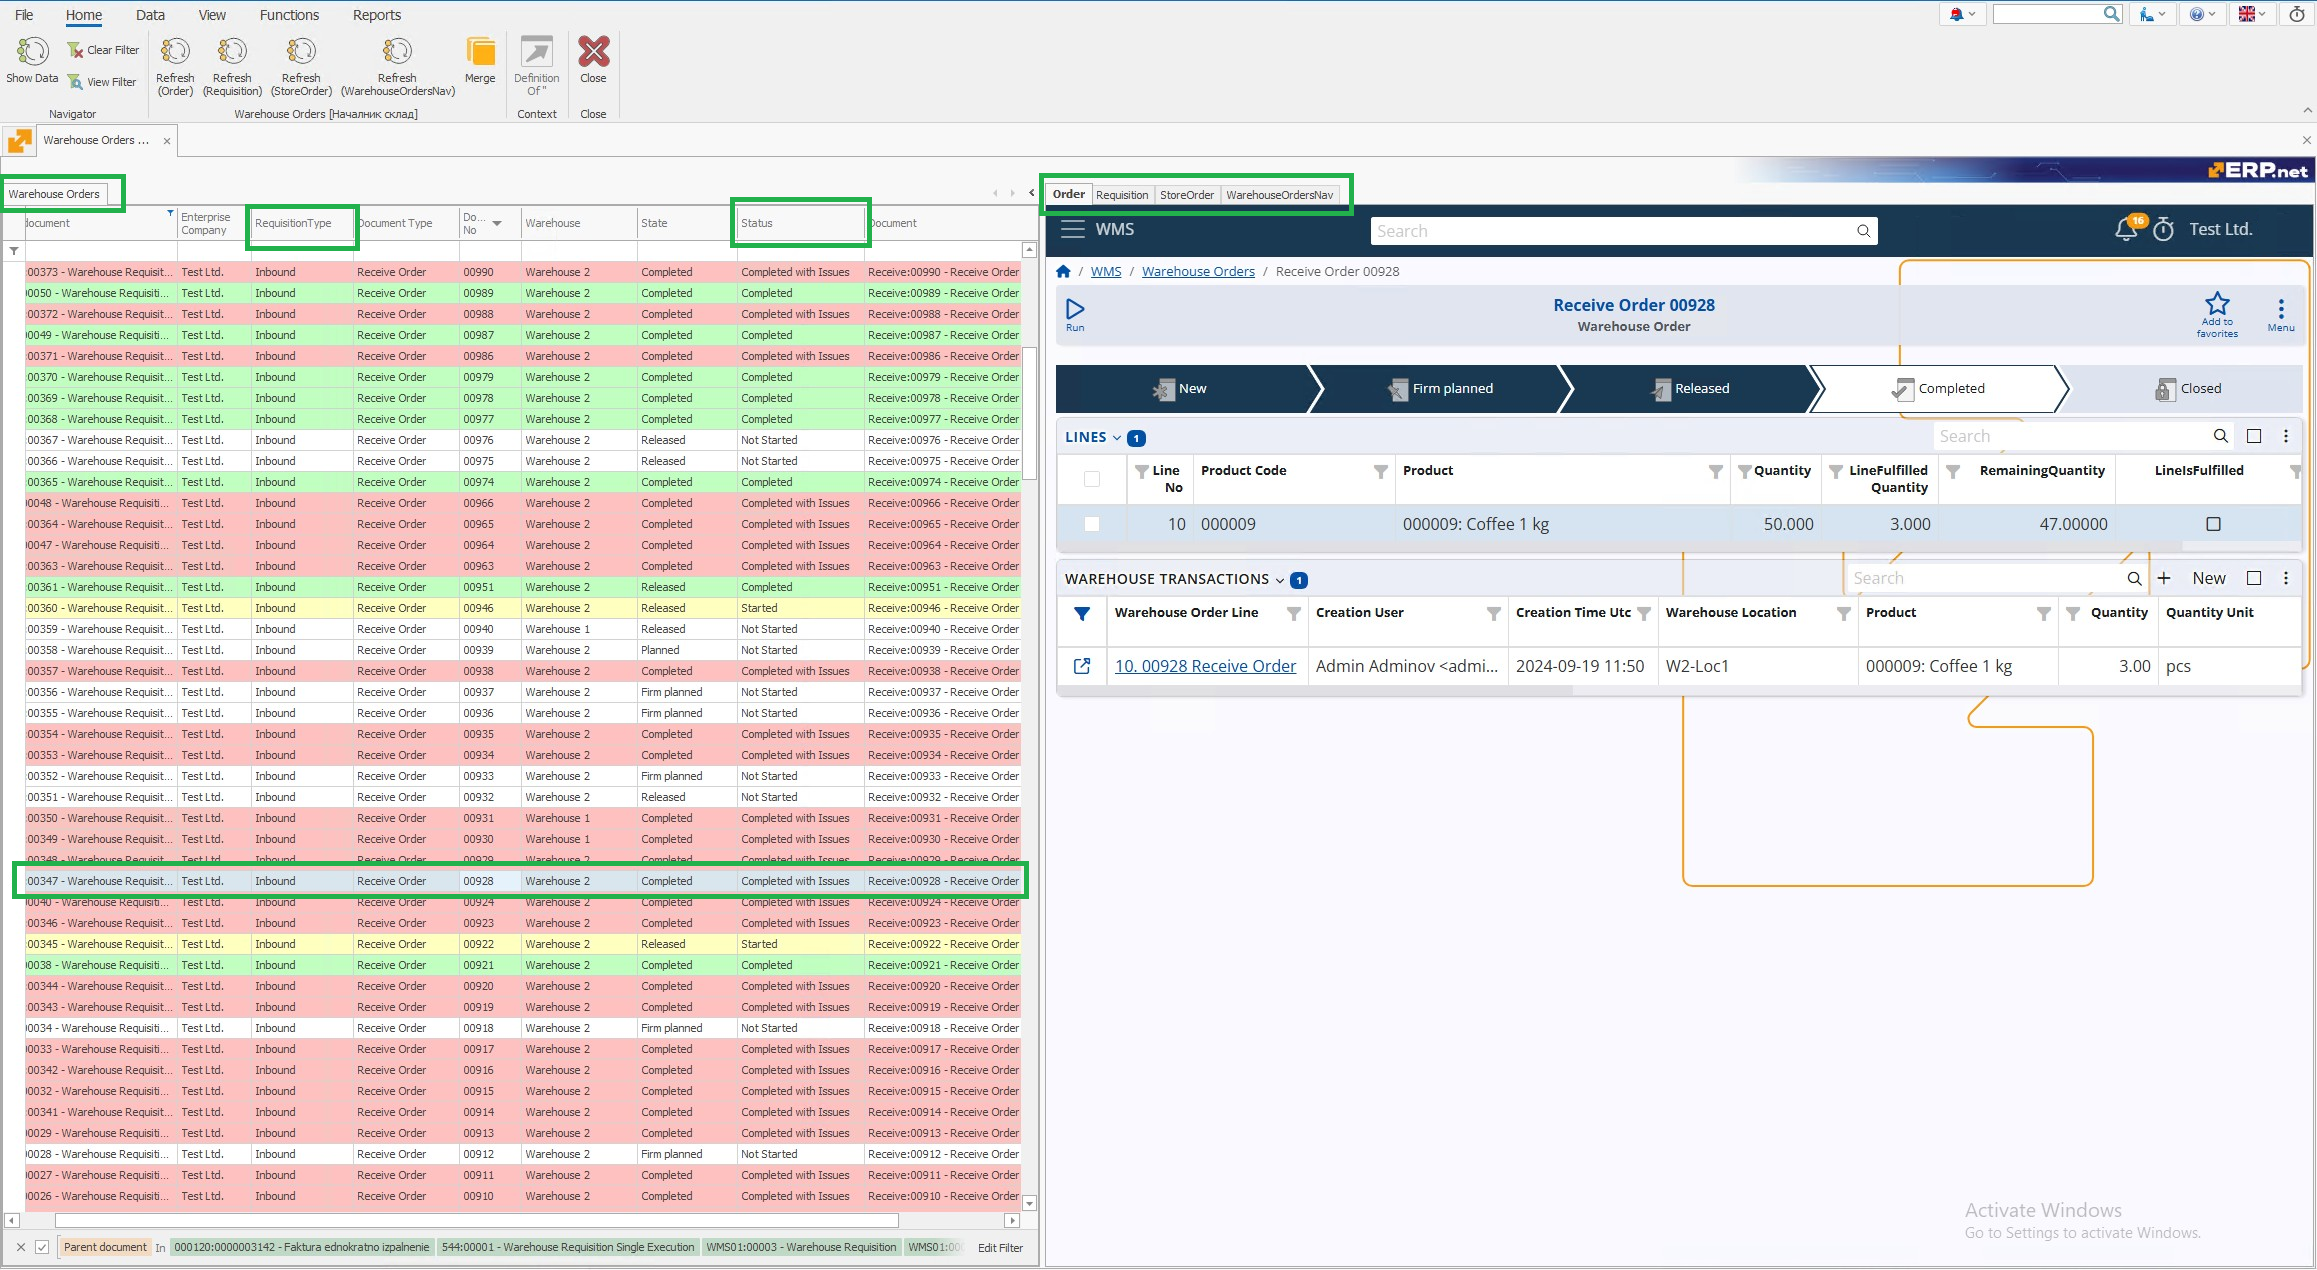Switch to the StoreOrder panel tab

1187,195
